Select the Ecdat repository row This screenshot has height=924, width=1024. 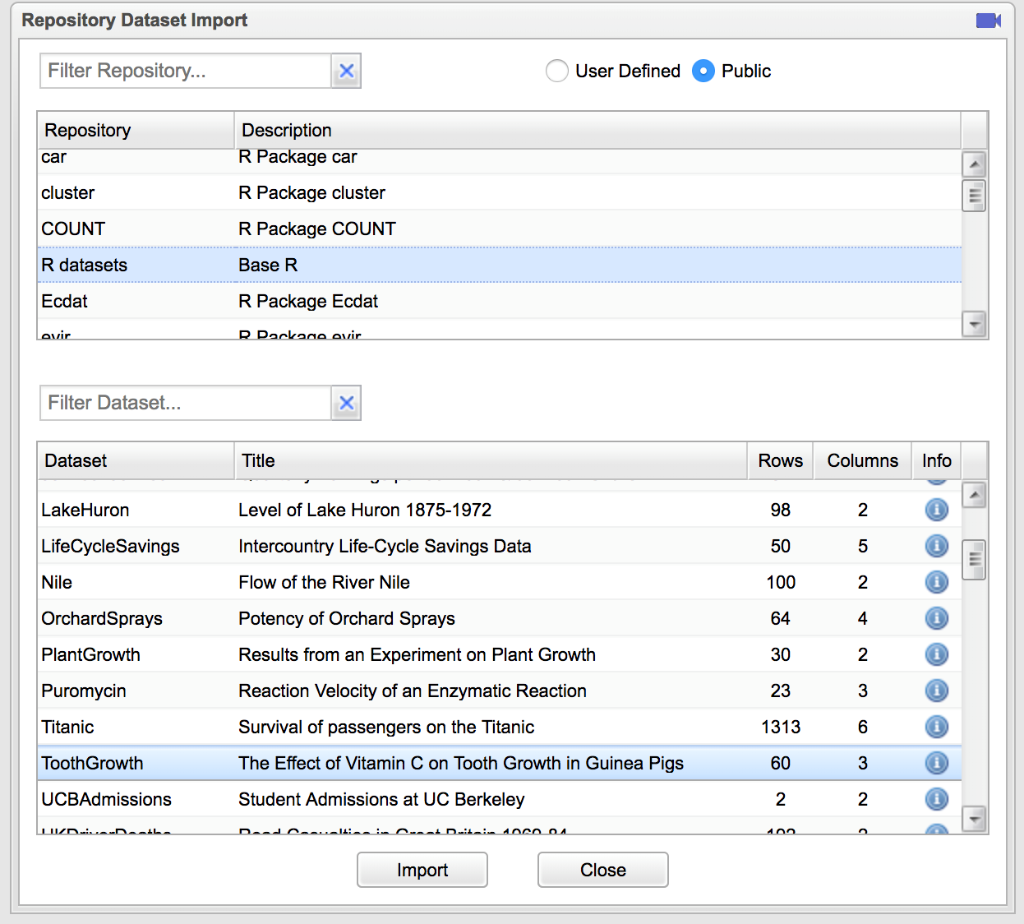500,301
